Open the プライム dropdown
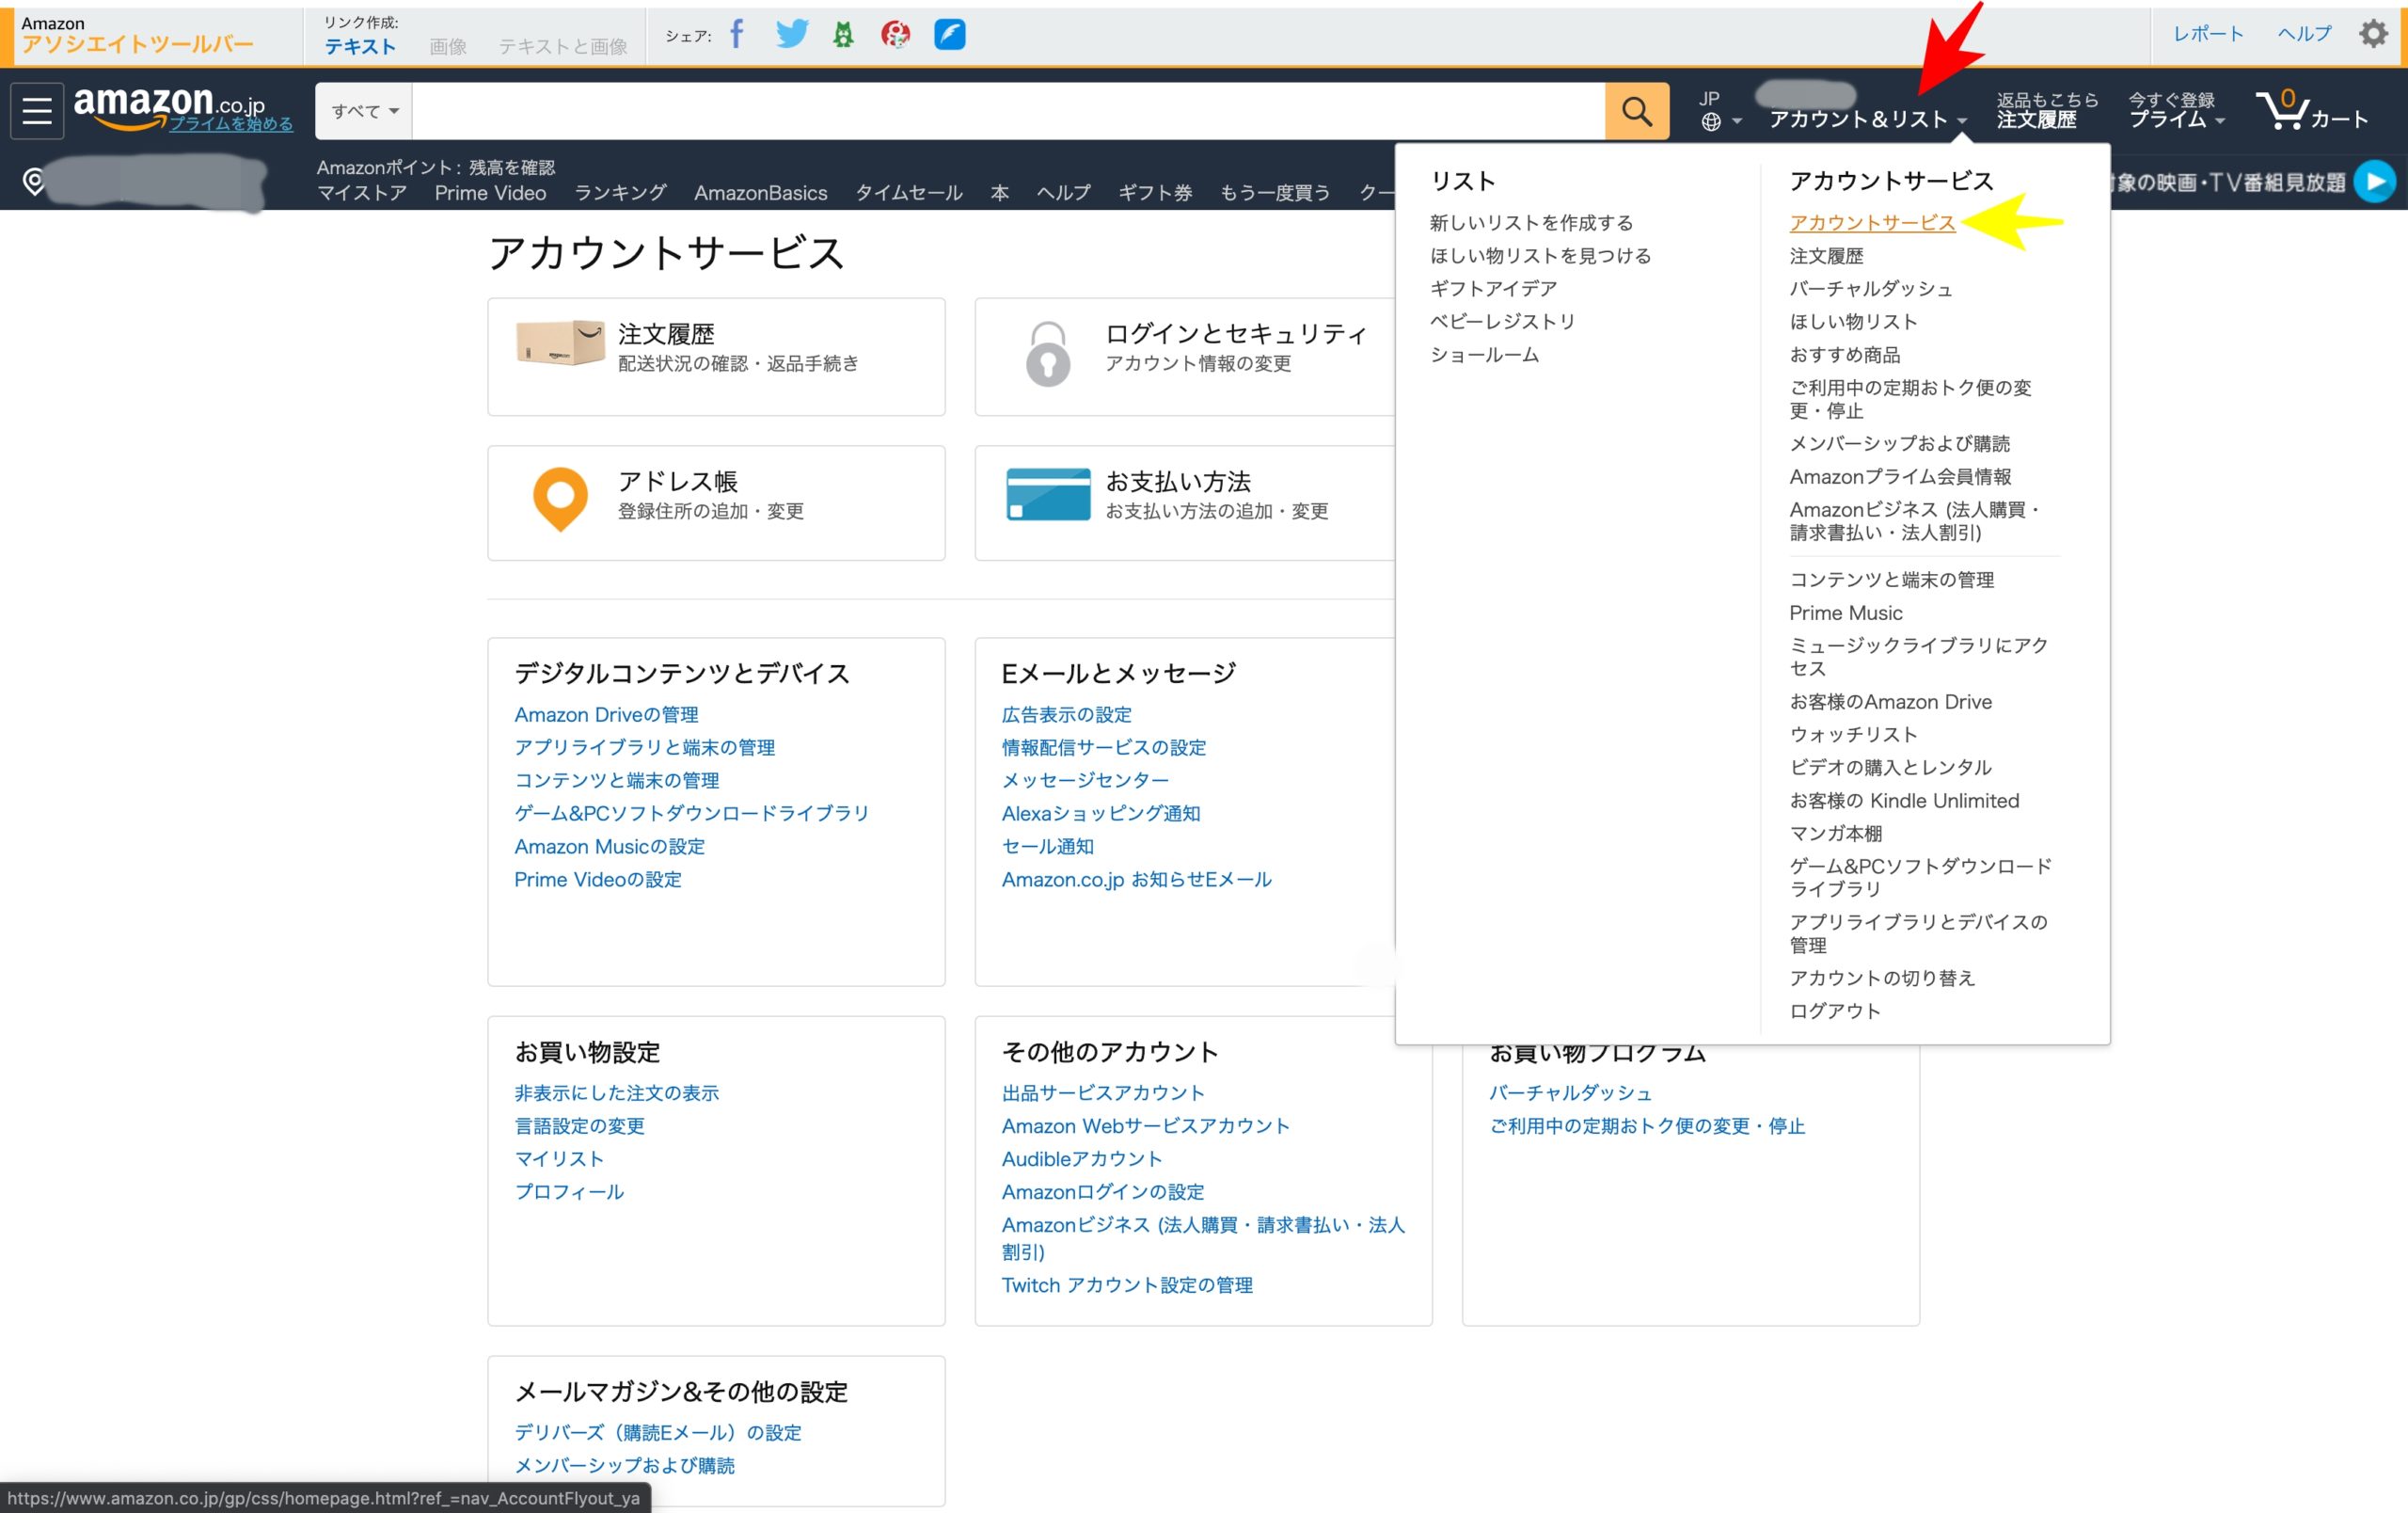2408x1513 pixels. pyautogui.click(x=2172, y=119)
